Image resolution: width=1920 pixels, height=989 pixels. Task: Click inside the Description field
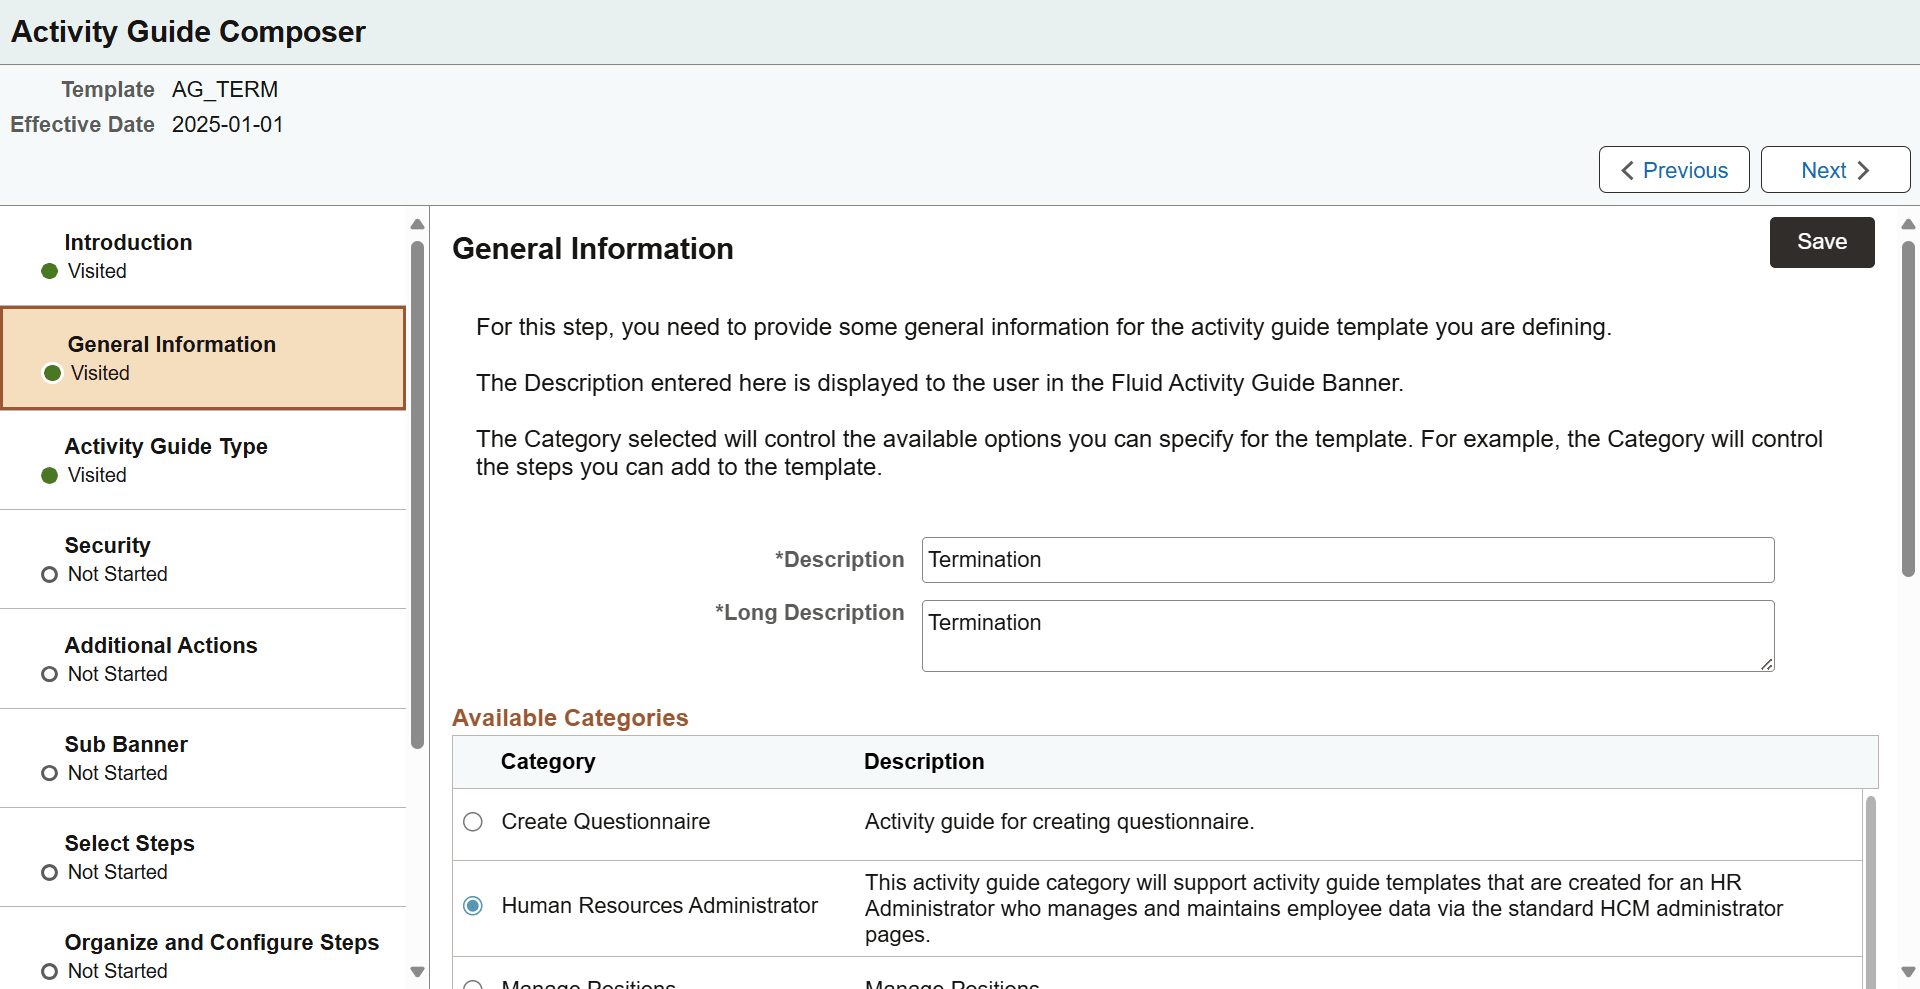tap(1347, 560)
